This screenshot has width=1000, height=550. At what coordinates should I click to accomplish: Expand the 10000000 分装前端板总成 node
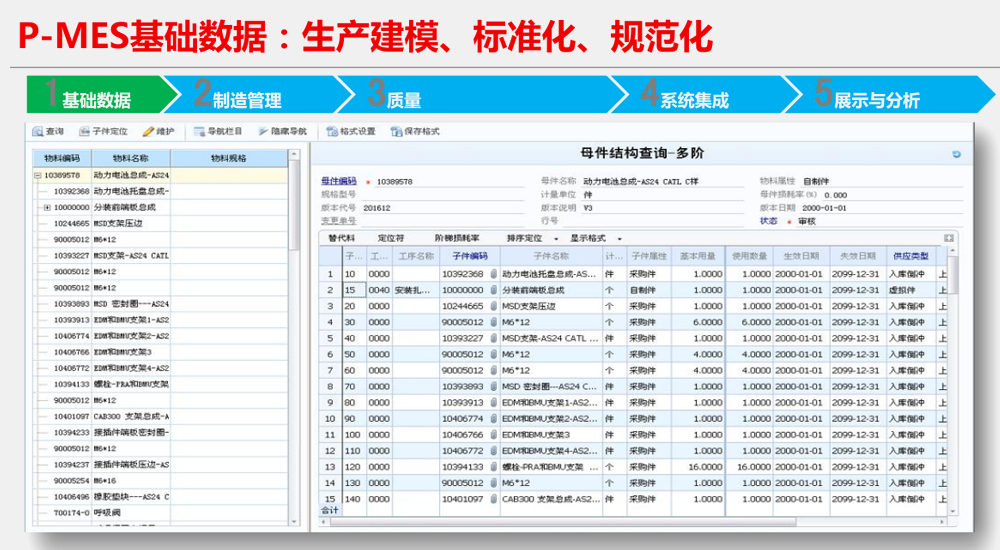coord(47,207)
